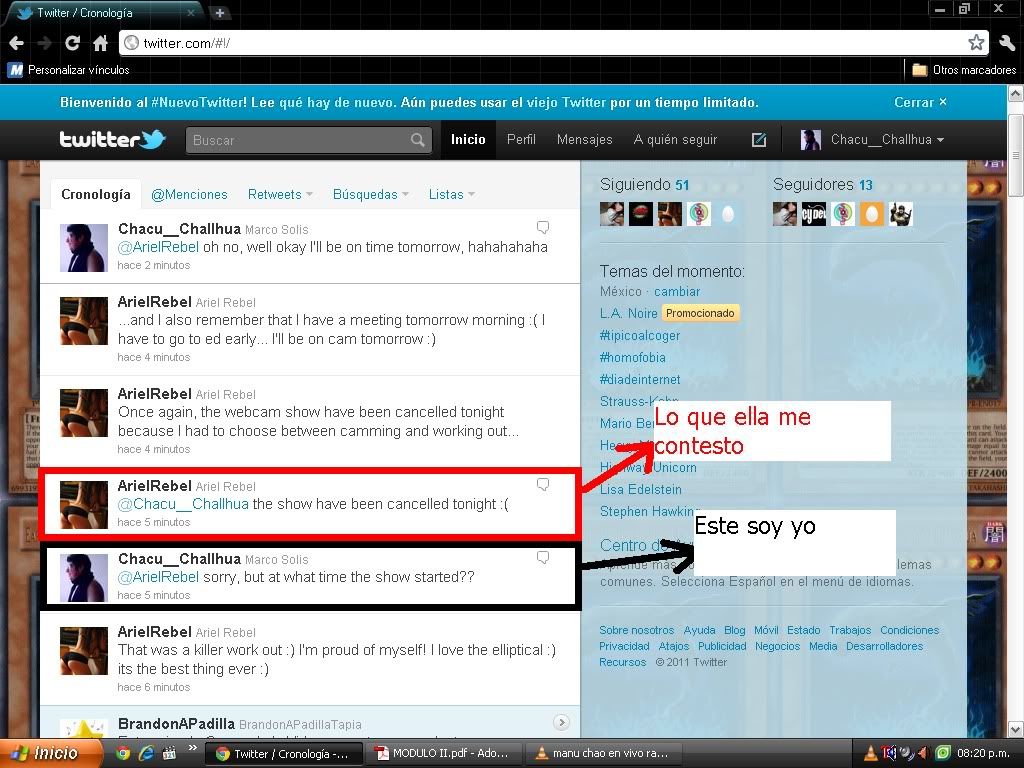Open Mensajes in top navigation

pyautogui.click(x=584, y=140)
